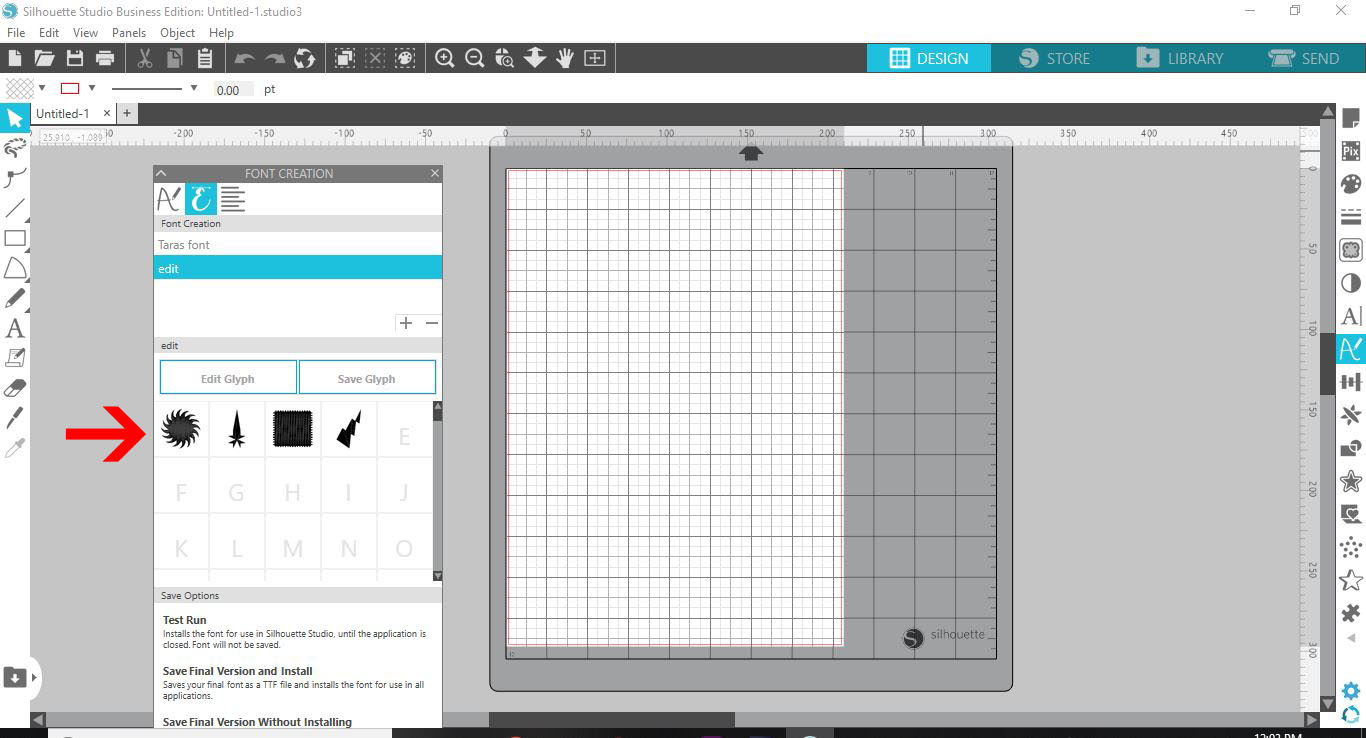Open the Page Setup panel icon
Image resolution: width=1366 pixels, height=738 pixels.
click(1351, 119)
